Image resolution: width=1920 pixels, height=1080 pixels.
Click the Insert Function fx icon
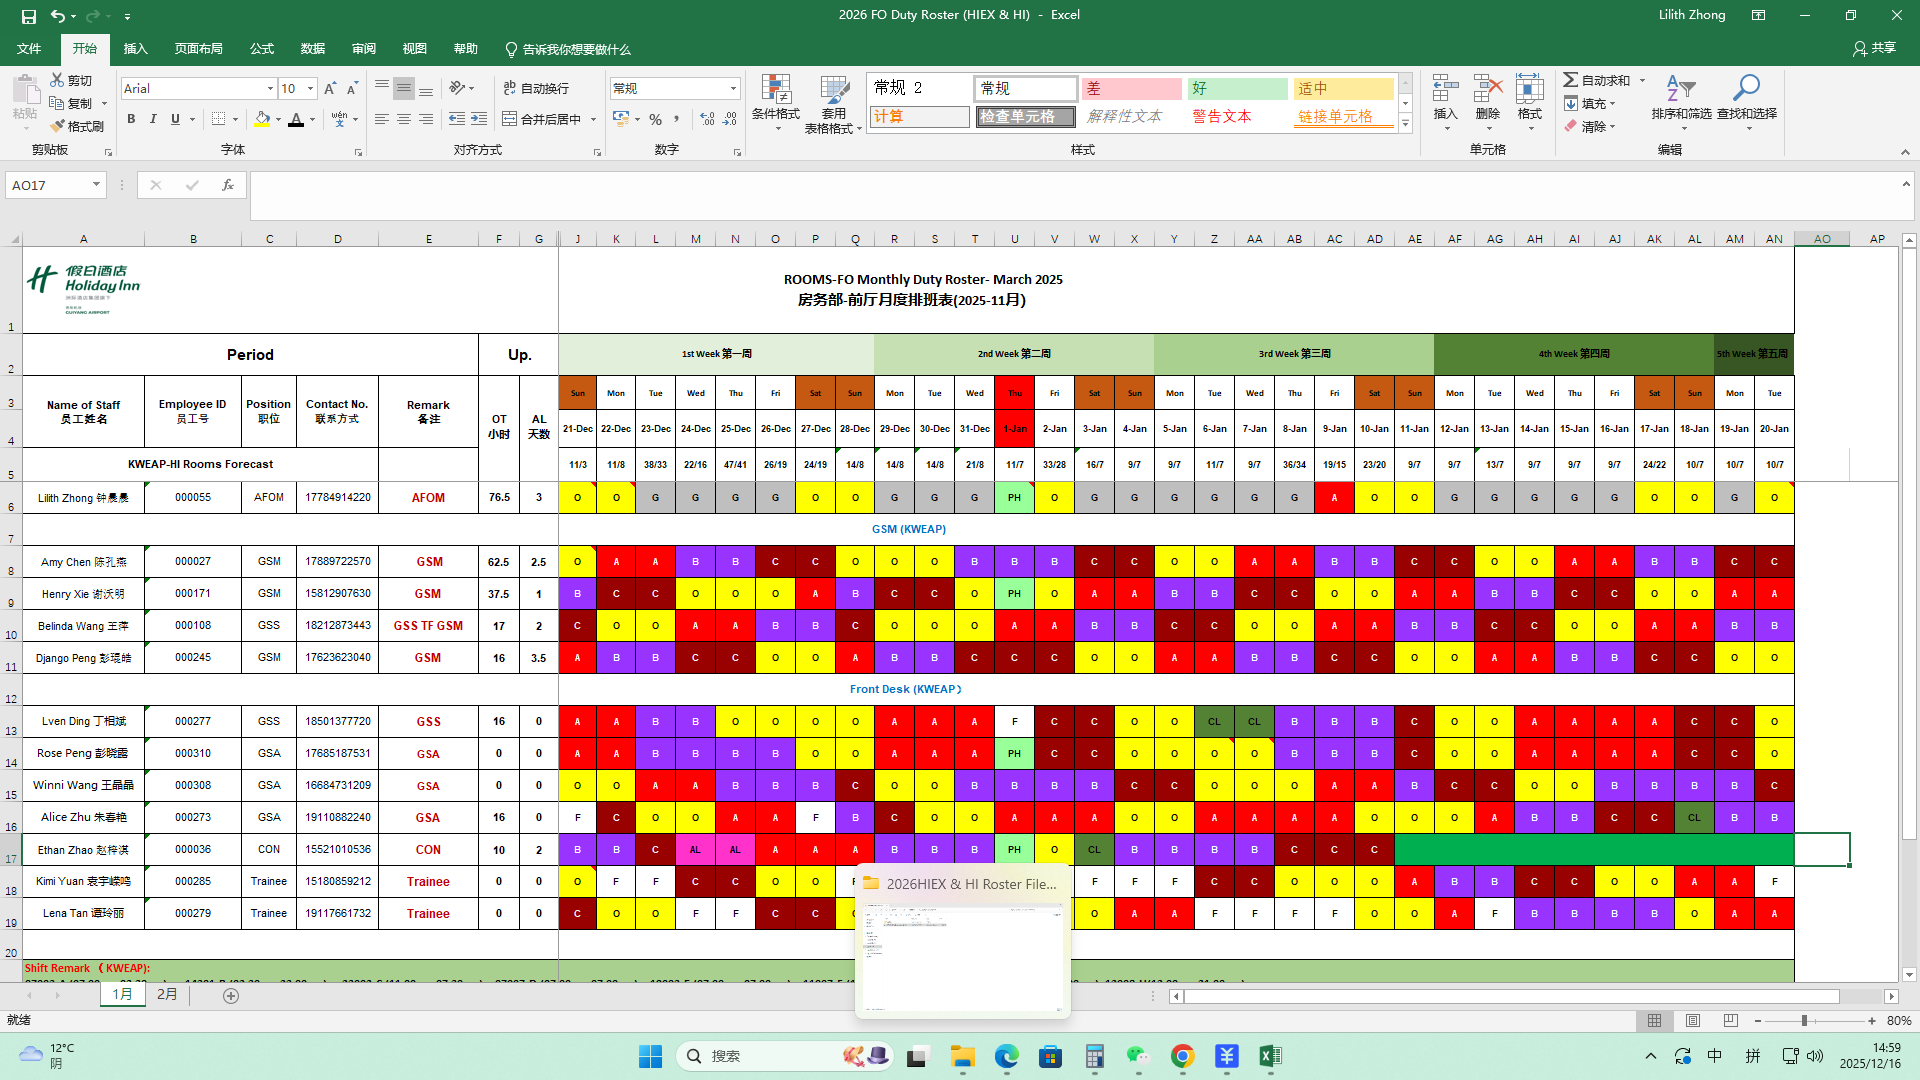click(228, 185)
